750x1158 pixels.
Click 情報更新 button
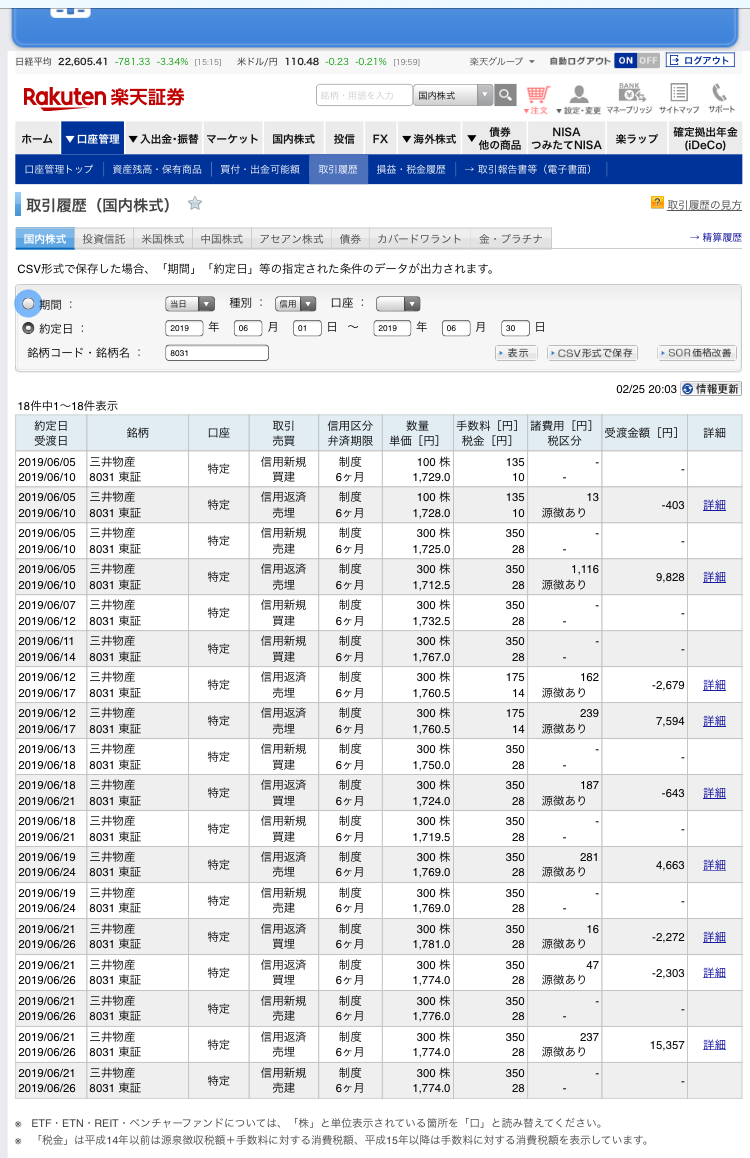(x=710, y=388)
